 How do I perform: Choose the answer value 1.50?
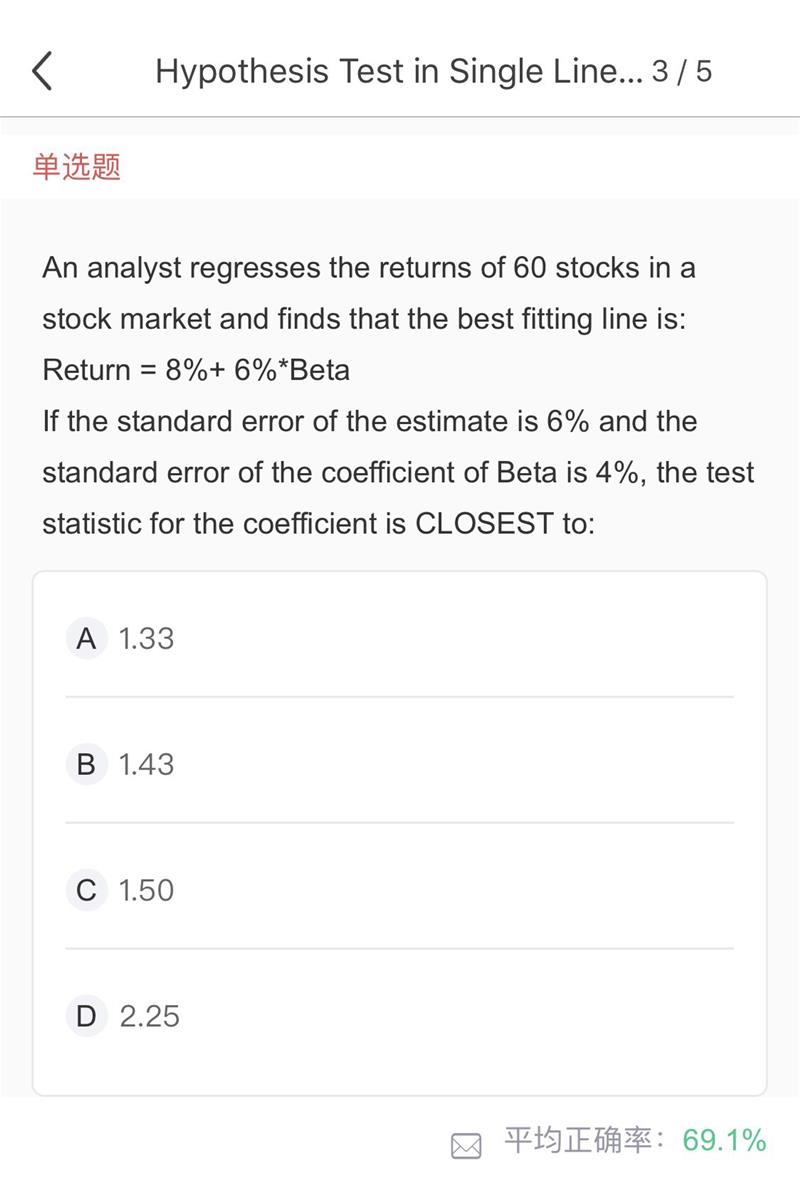click(x=147, y=890)
